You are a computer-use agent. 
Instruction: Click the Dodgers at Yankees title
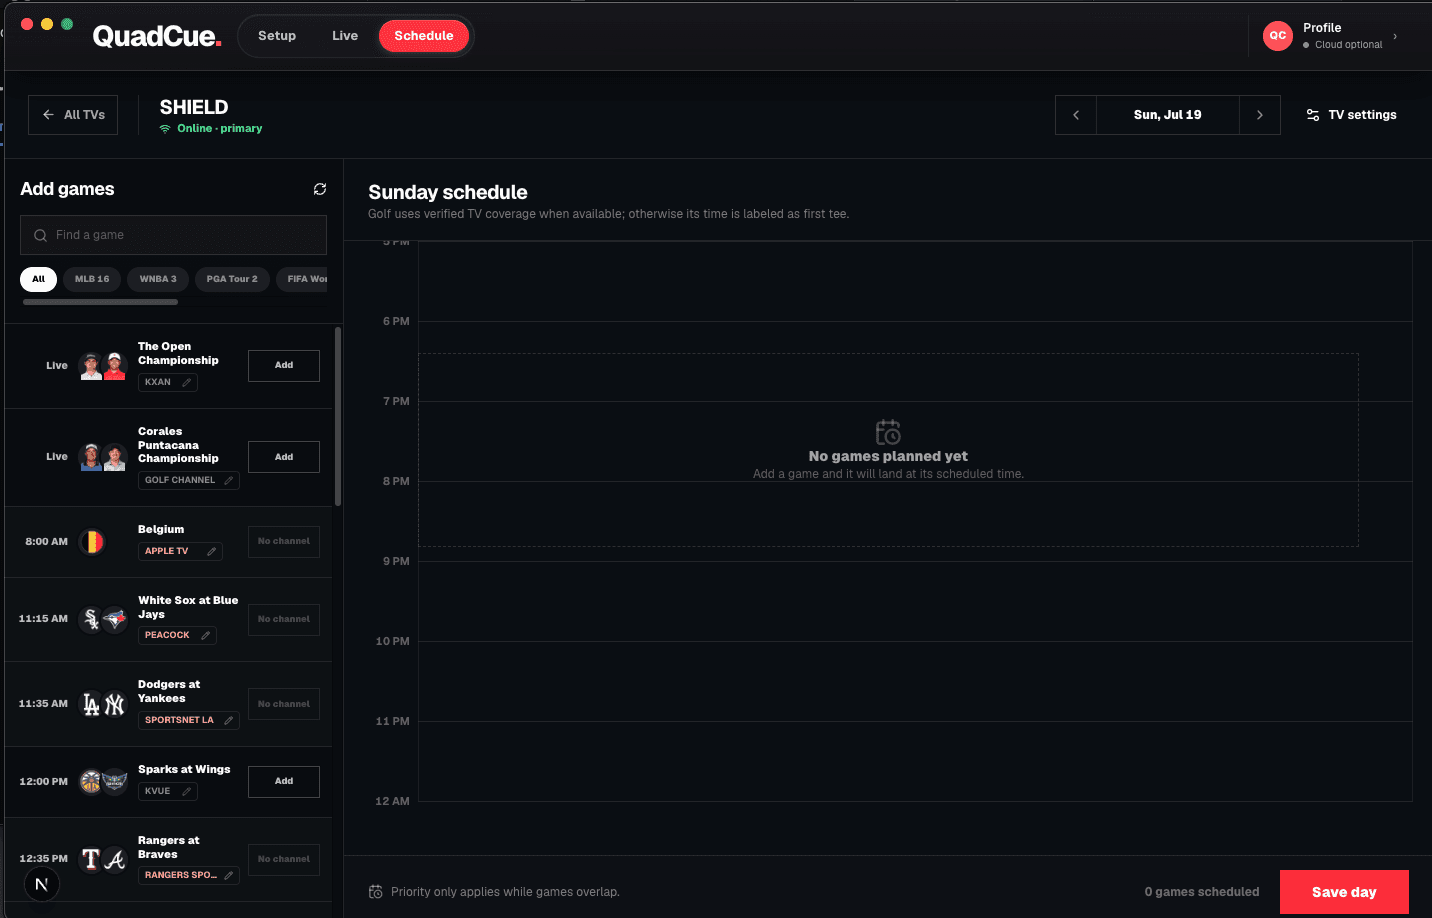pyautogui.click(x=169, y=691)
